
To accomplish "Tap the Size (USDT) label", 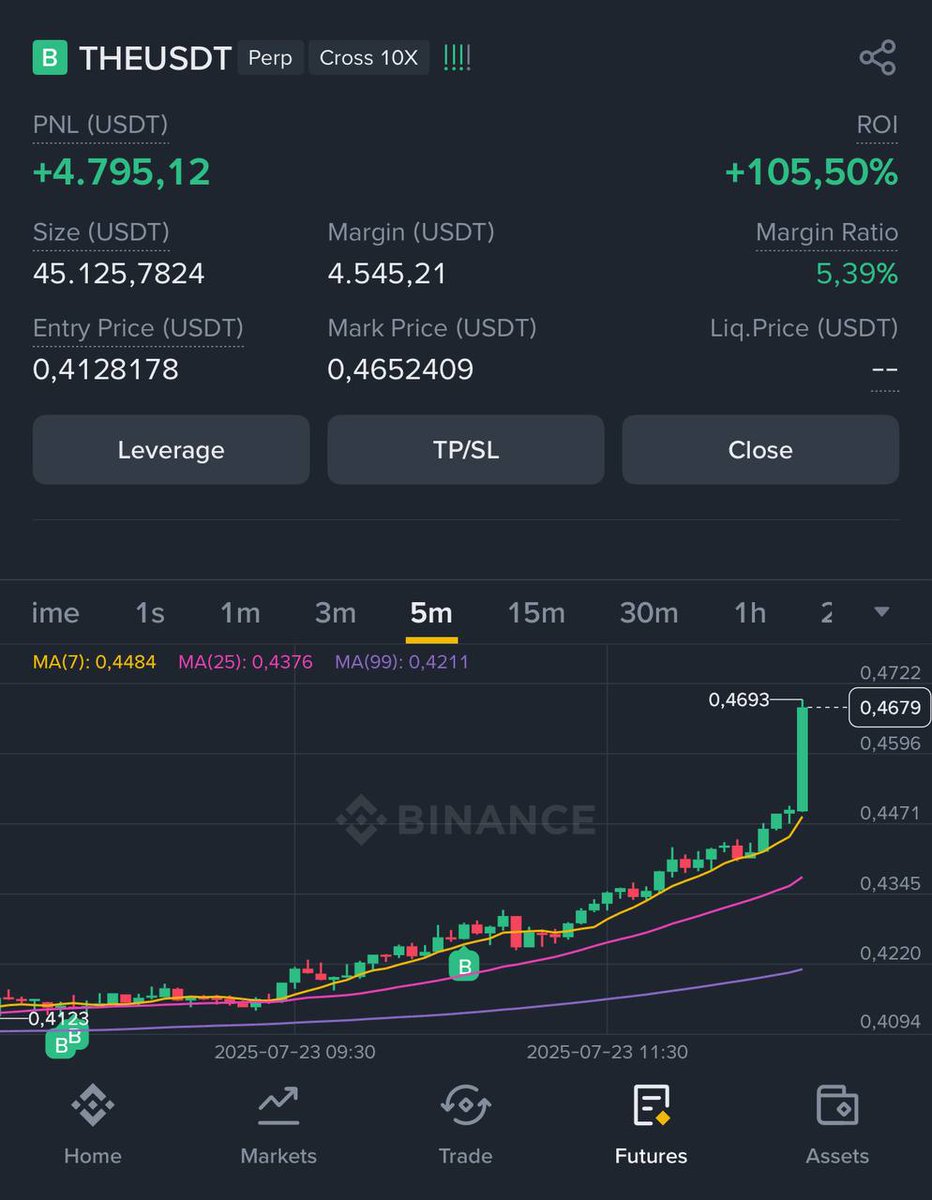I will coord(101,233).
